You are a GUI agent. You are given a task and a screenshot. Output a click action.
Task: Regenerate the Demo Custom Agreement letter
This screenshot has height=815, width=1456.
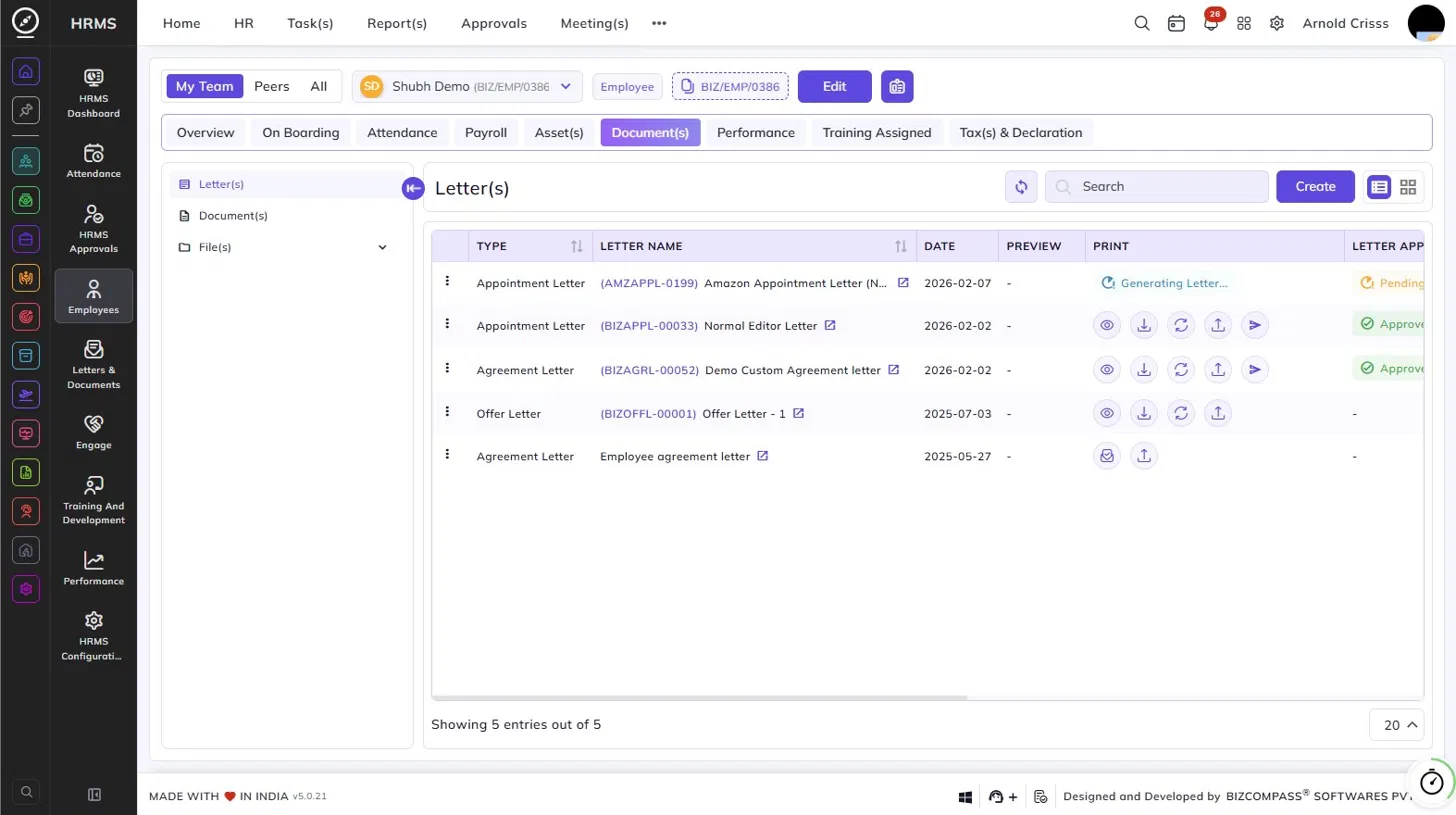pyautogui.click(x=1181, y=369)
